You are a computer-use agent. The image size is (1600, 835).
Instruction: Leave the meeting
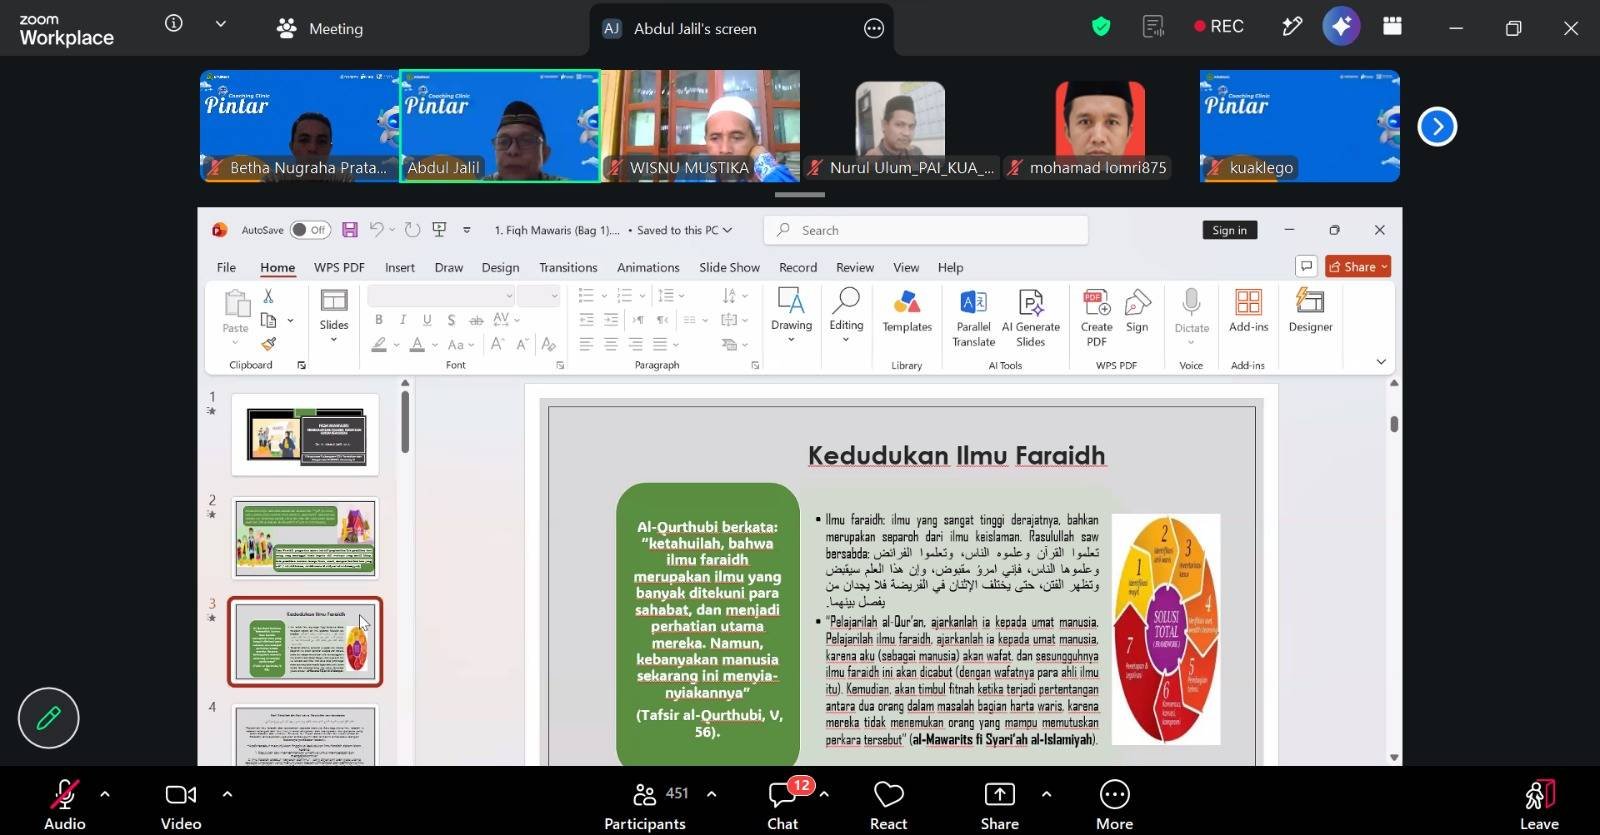click(1539, 805)
